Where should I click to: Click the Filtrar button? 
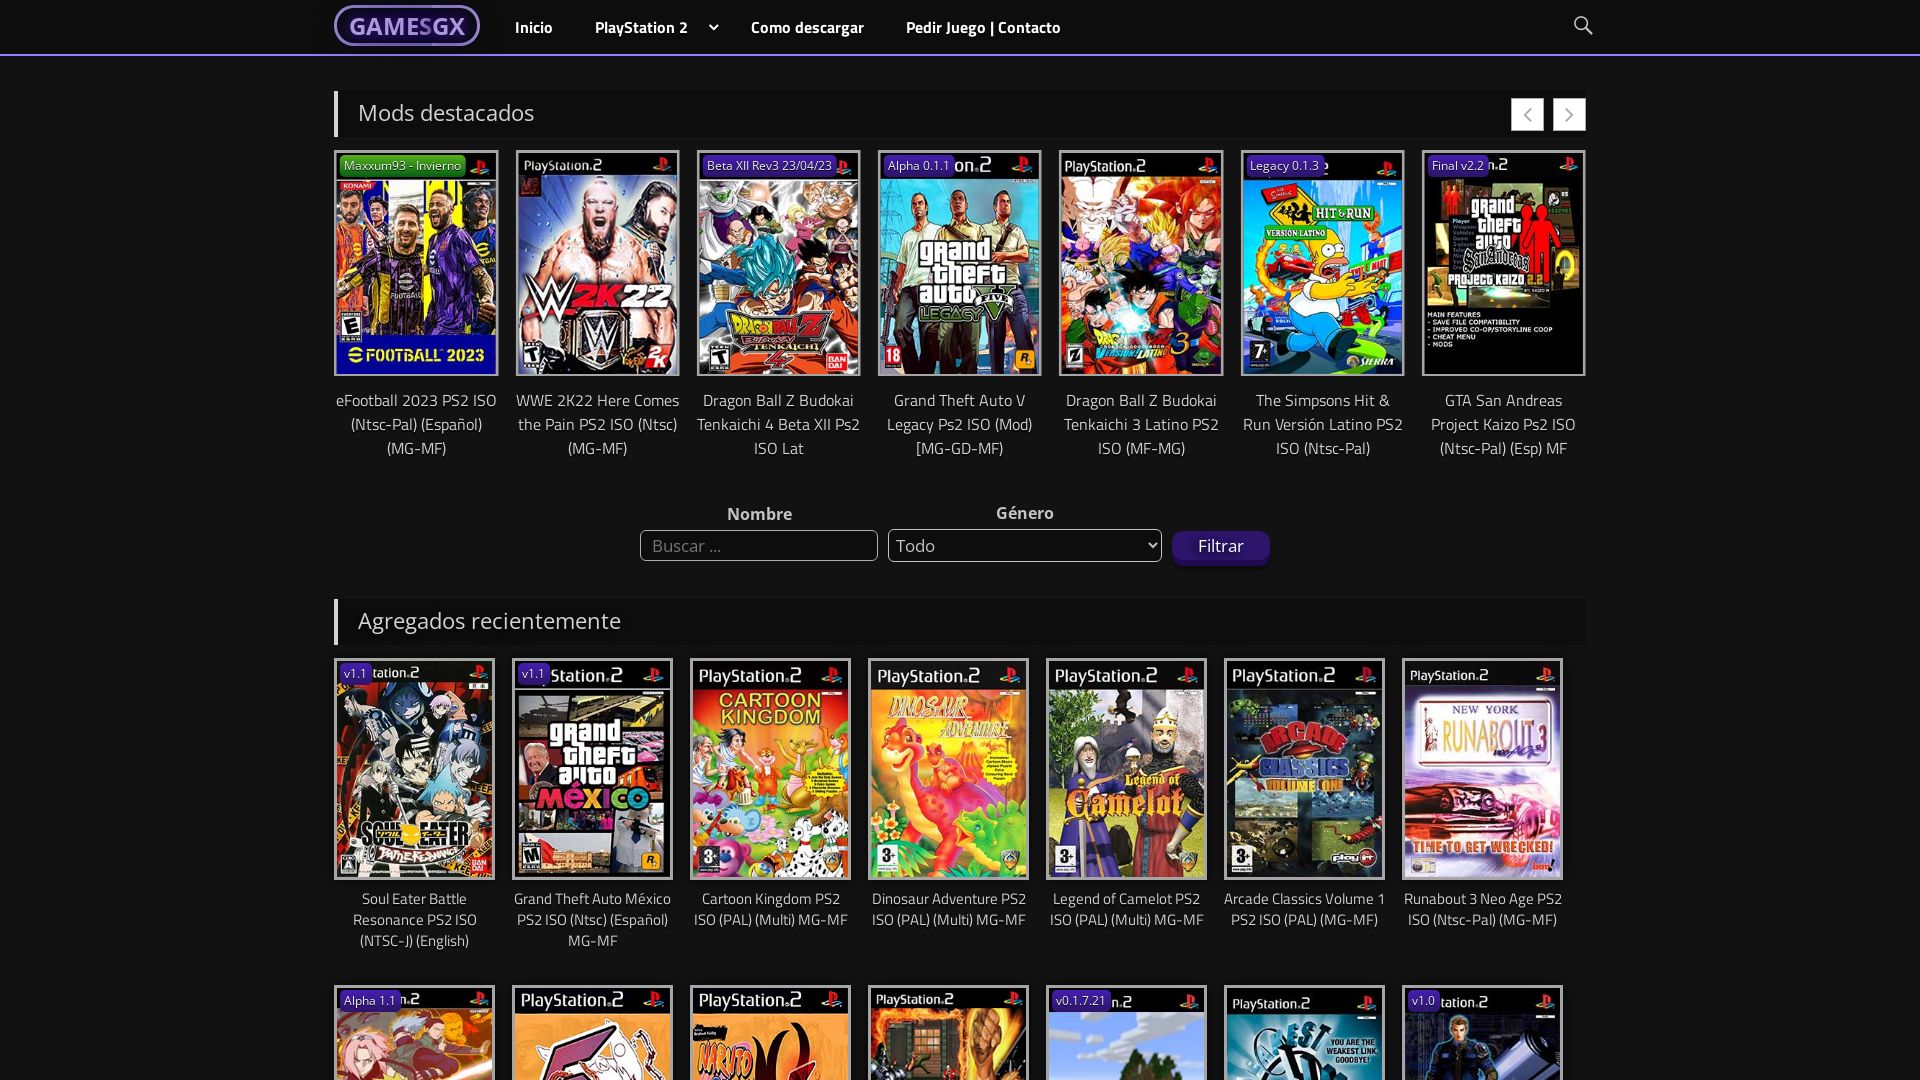[1220, 546]
